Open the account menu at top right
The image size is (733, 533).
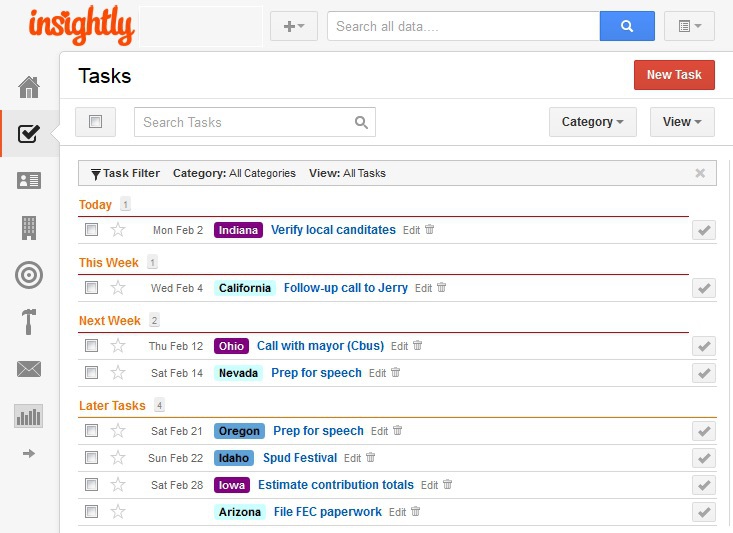689,26
